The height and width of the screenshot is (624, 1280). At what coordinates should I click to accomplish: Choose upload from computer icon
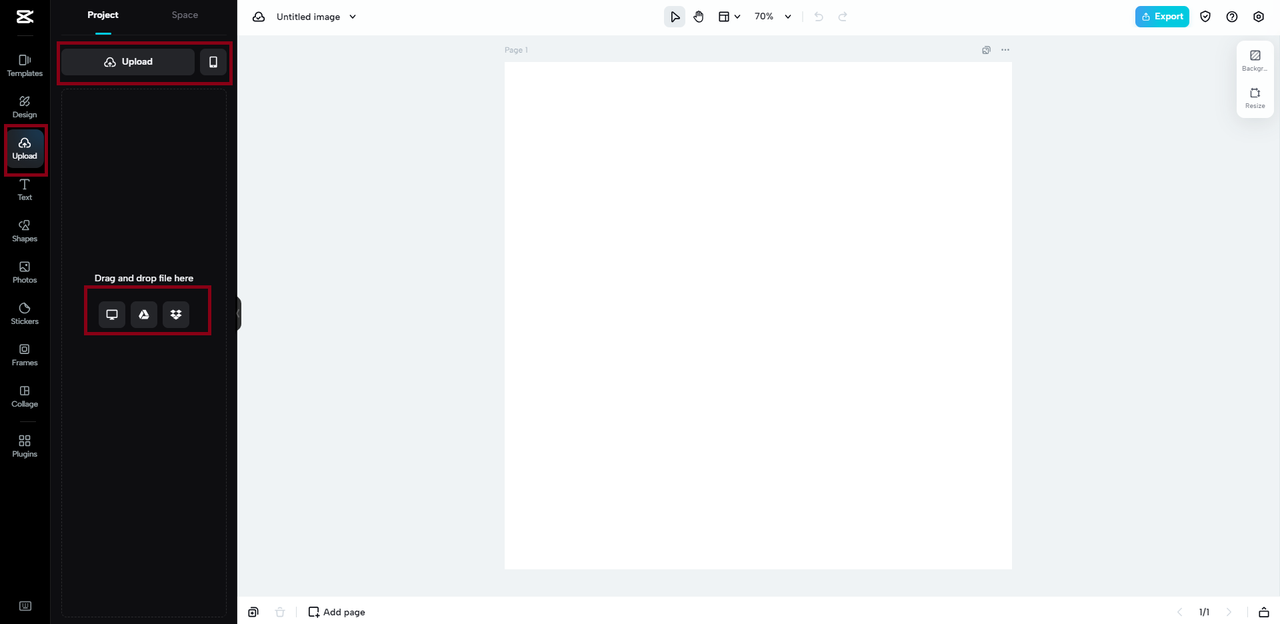click(112, 314)
